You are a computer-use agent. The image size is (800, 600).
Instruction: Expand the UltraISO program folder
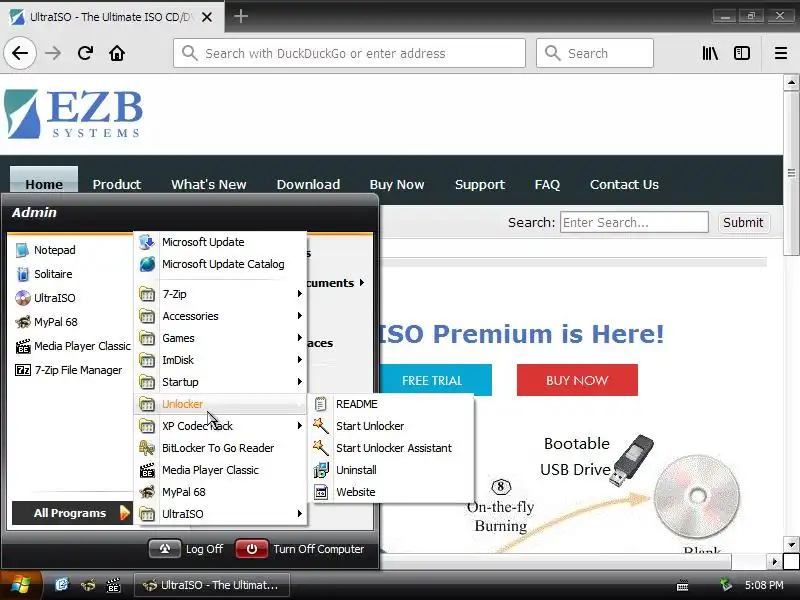point(220,514)
